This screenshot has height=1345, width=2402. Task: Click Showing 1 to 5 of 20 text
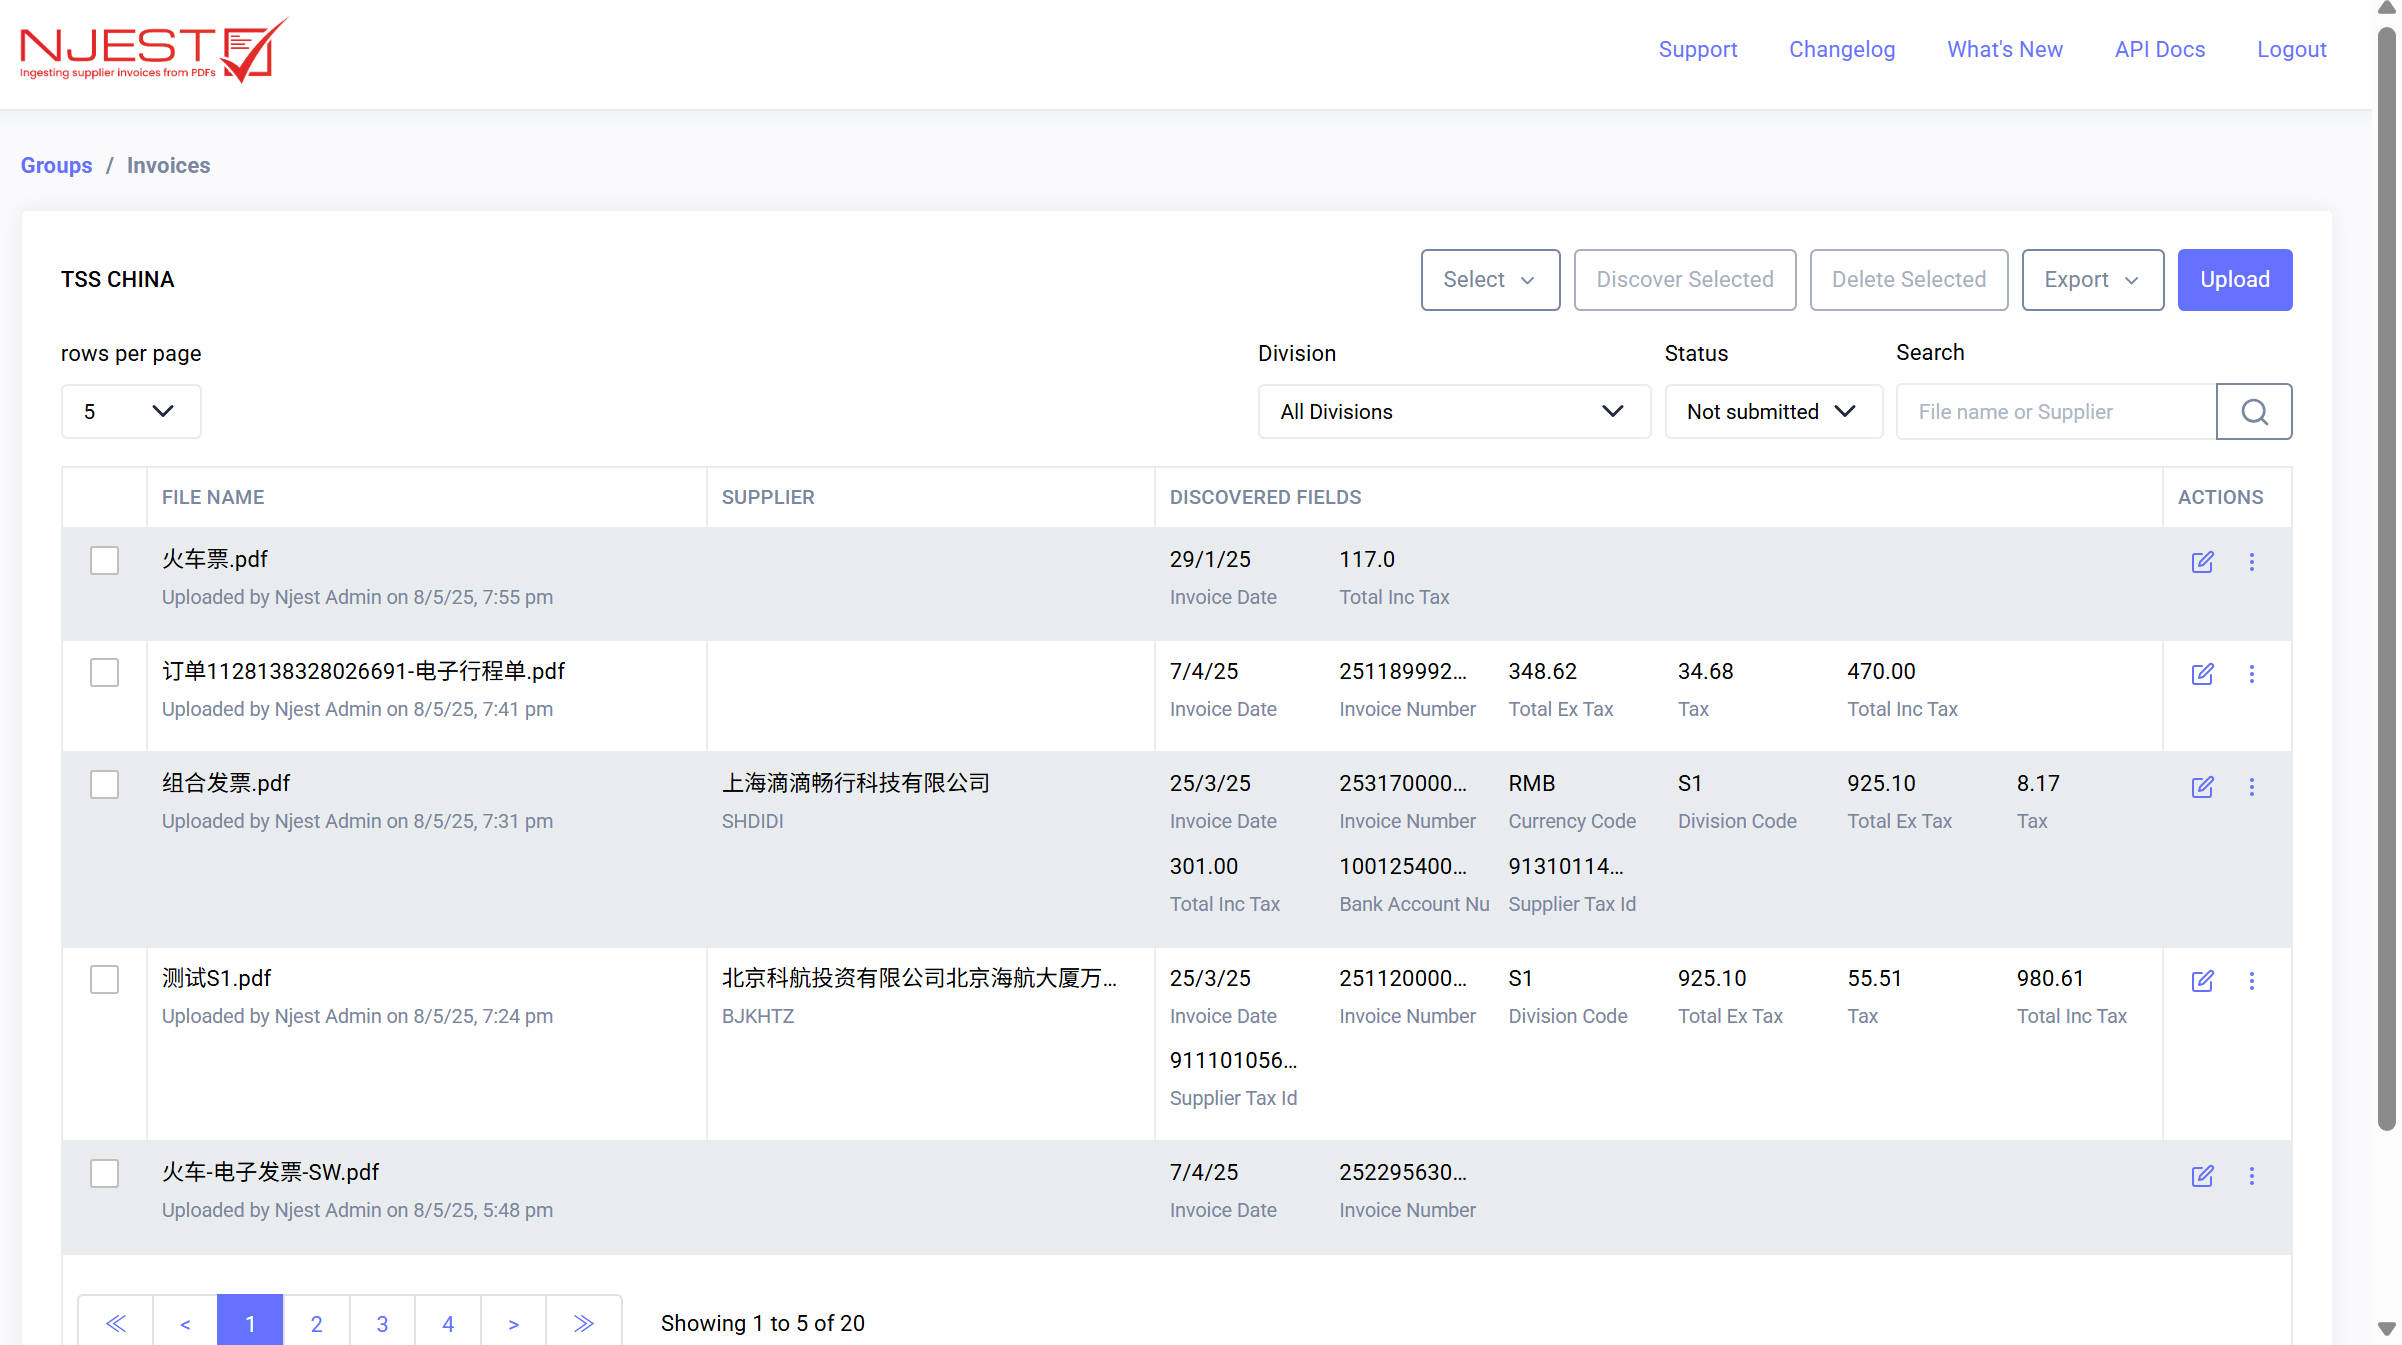click(x=762, y=1323)
